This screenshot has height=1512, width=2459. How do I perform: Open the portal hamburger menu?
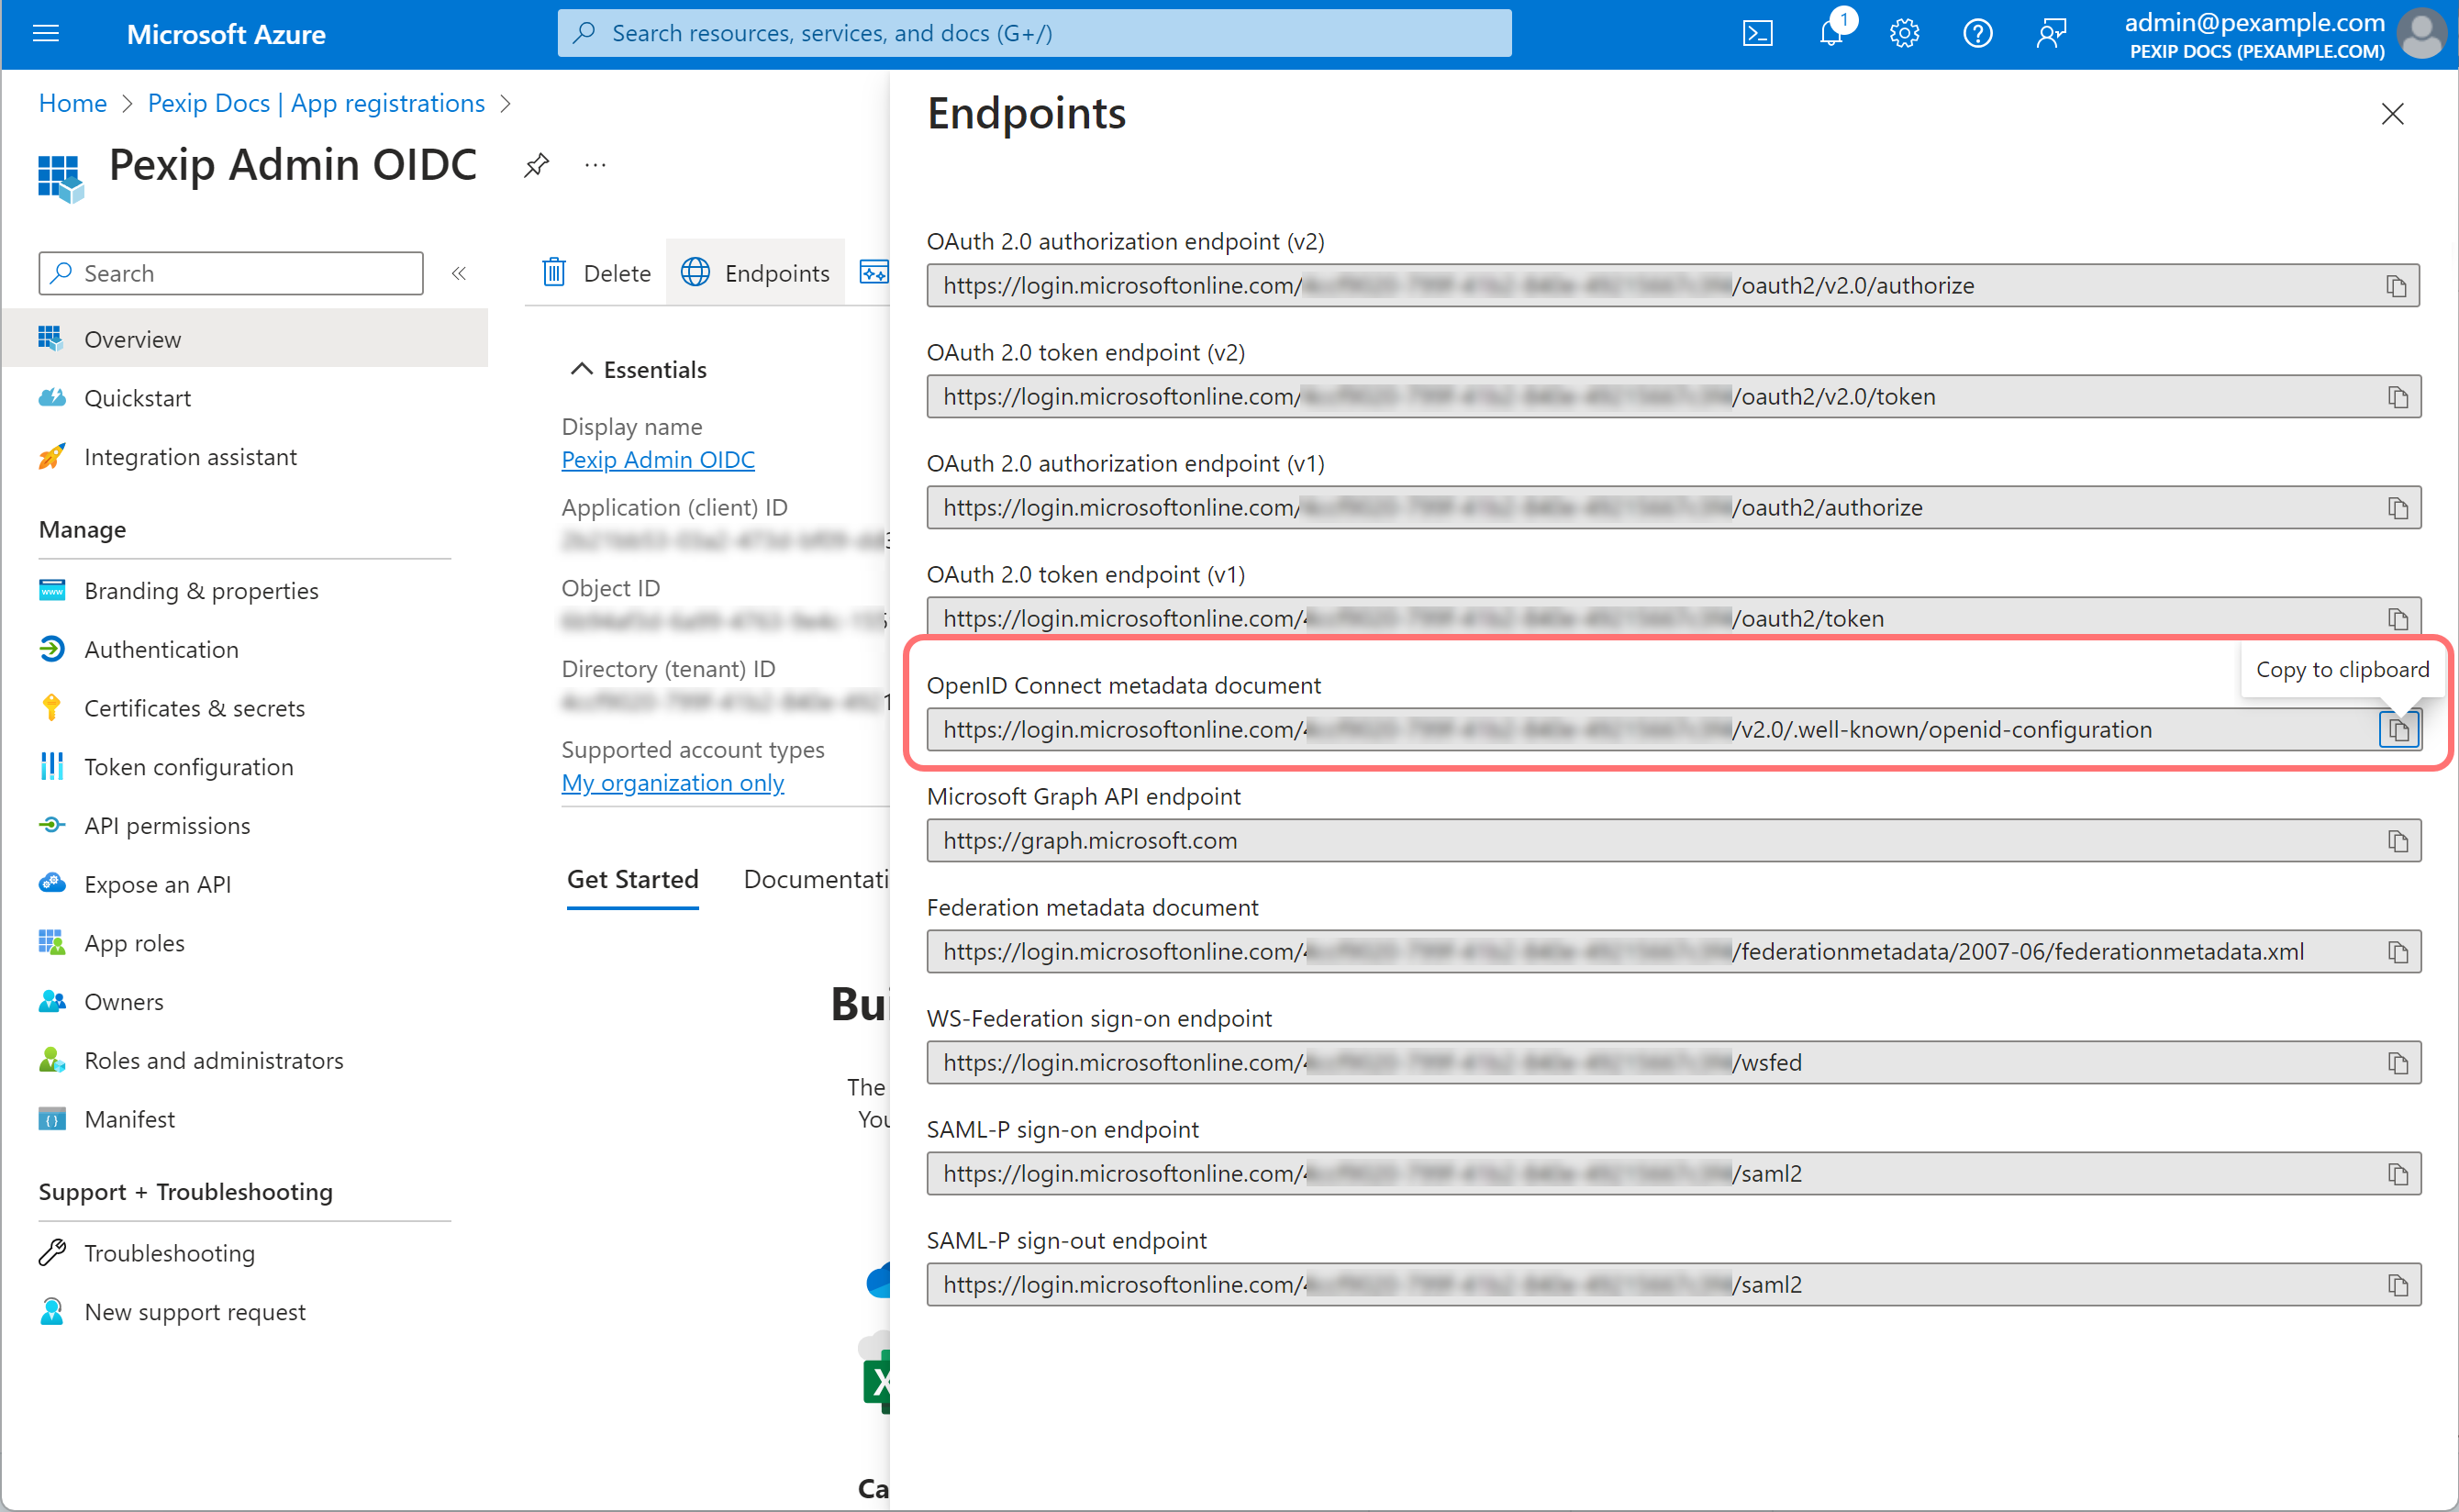(46, 34)
